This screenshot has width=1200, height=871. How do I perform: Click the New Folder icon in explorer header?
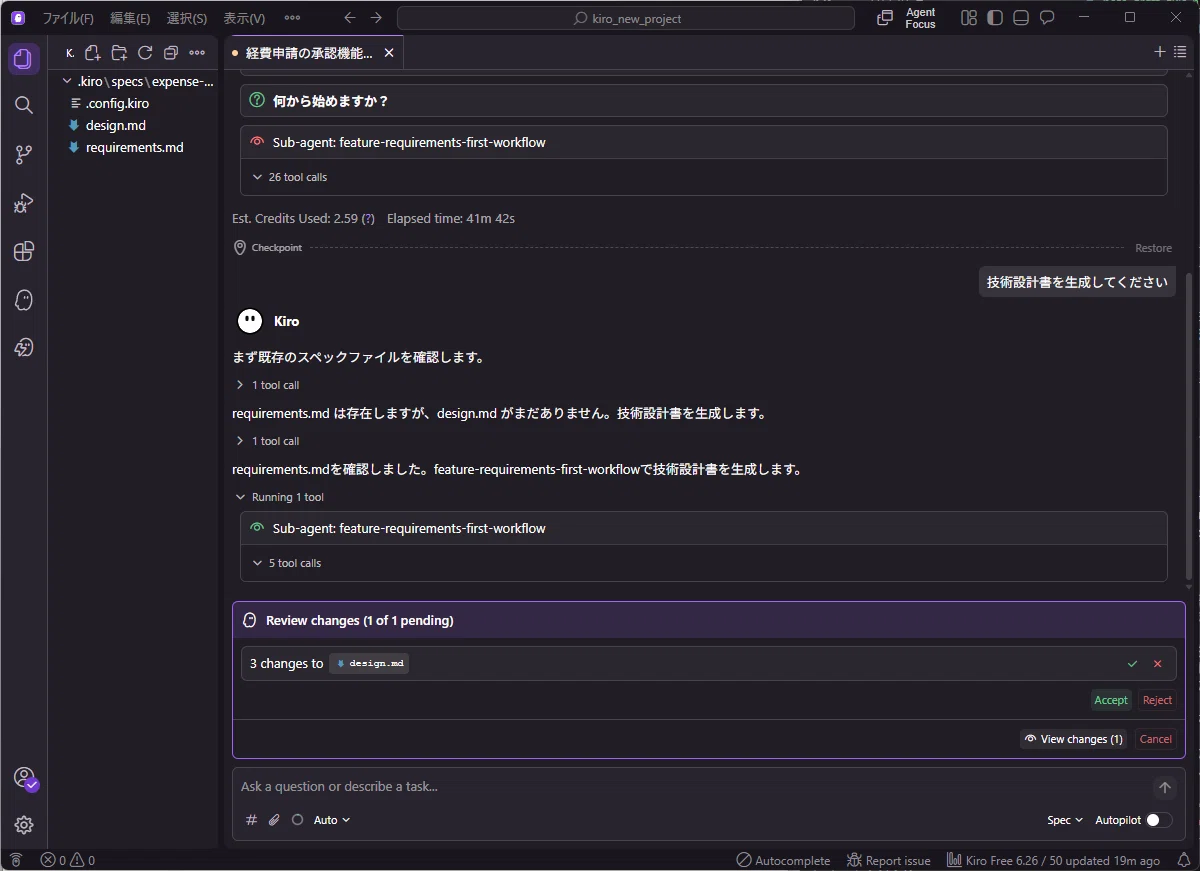tap(119, 53)
